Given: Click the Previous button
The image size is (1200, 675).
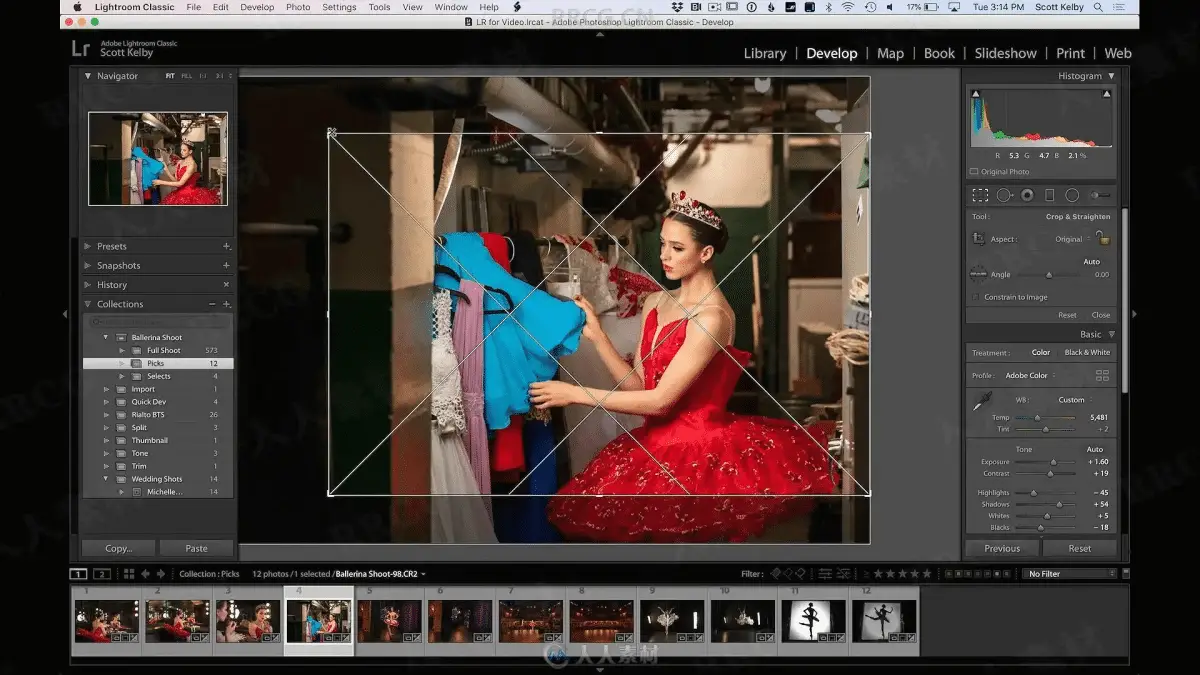Looking at the screenshot, I should coord(1001,548).
